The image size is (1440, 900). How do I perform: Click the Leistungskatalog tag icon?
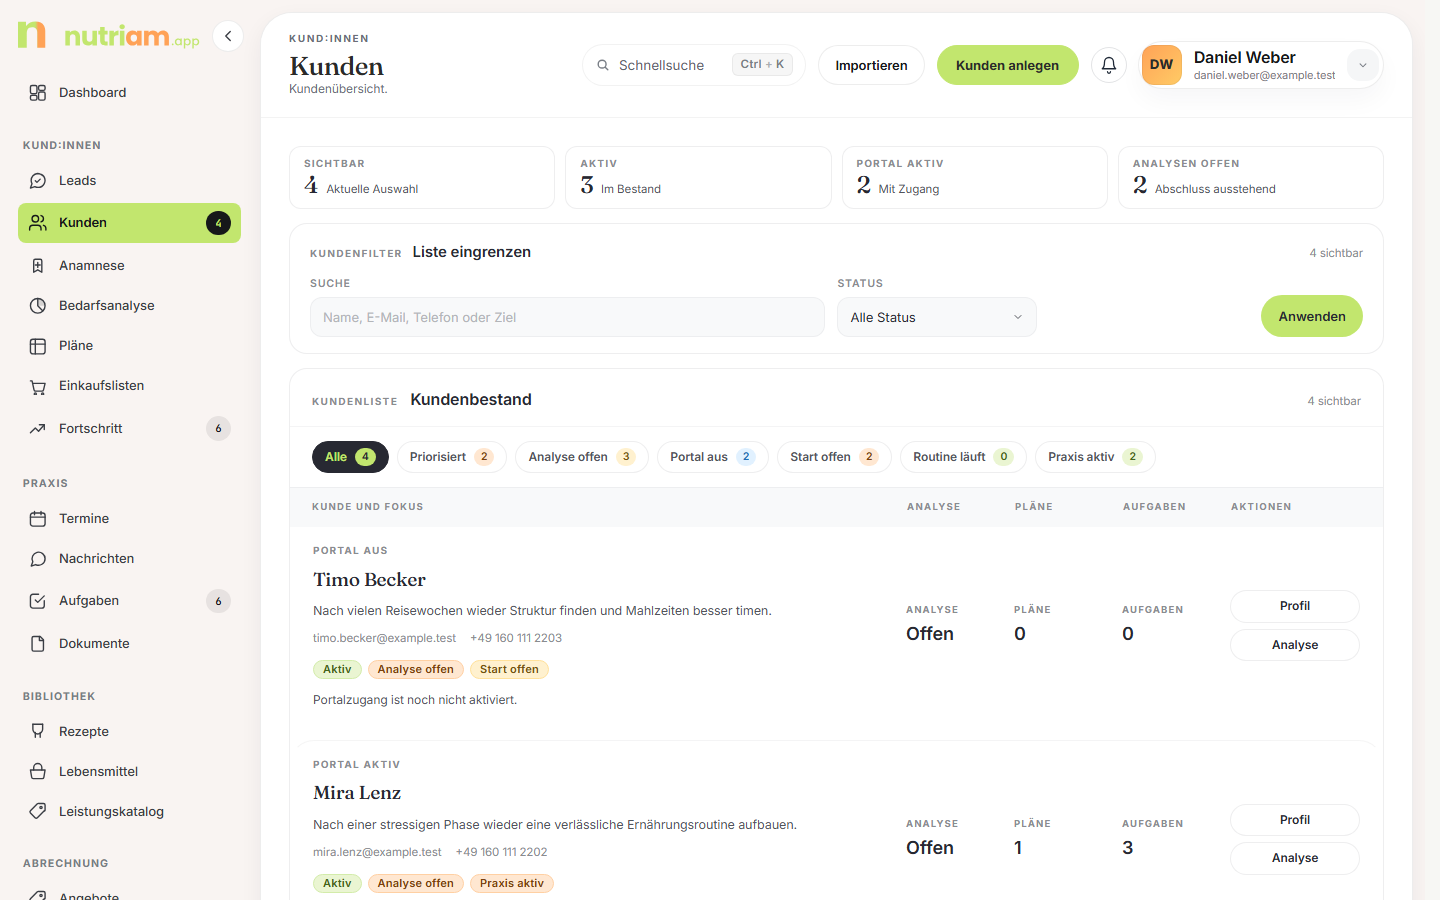pos(38,812)
